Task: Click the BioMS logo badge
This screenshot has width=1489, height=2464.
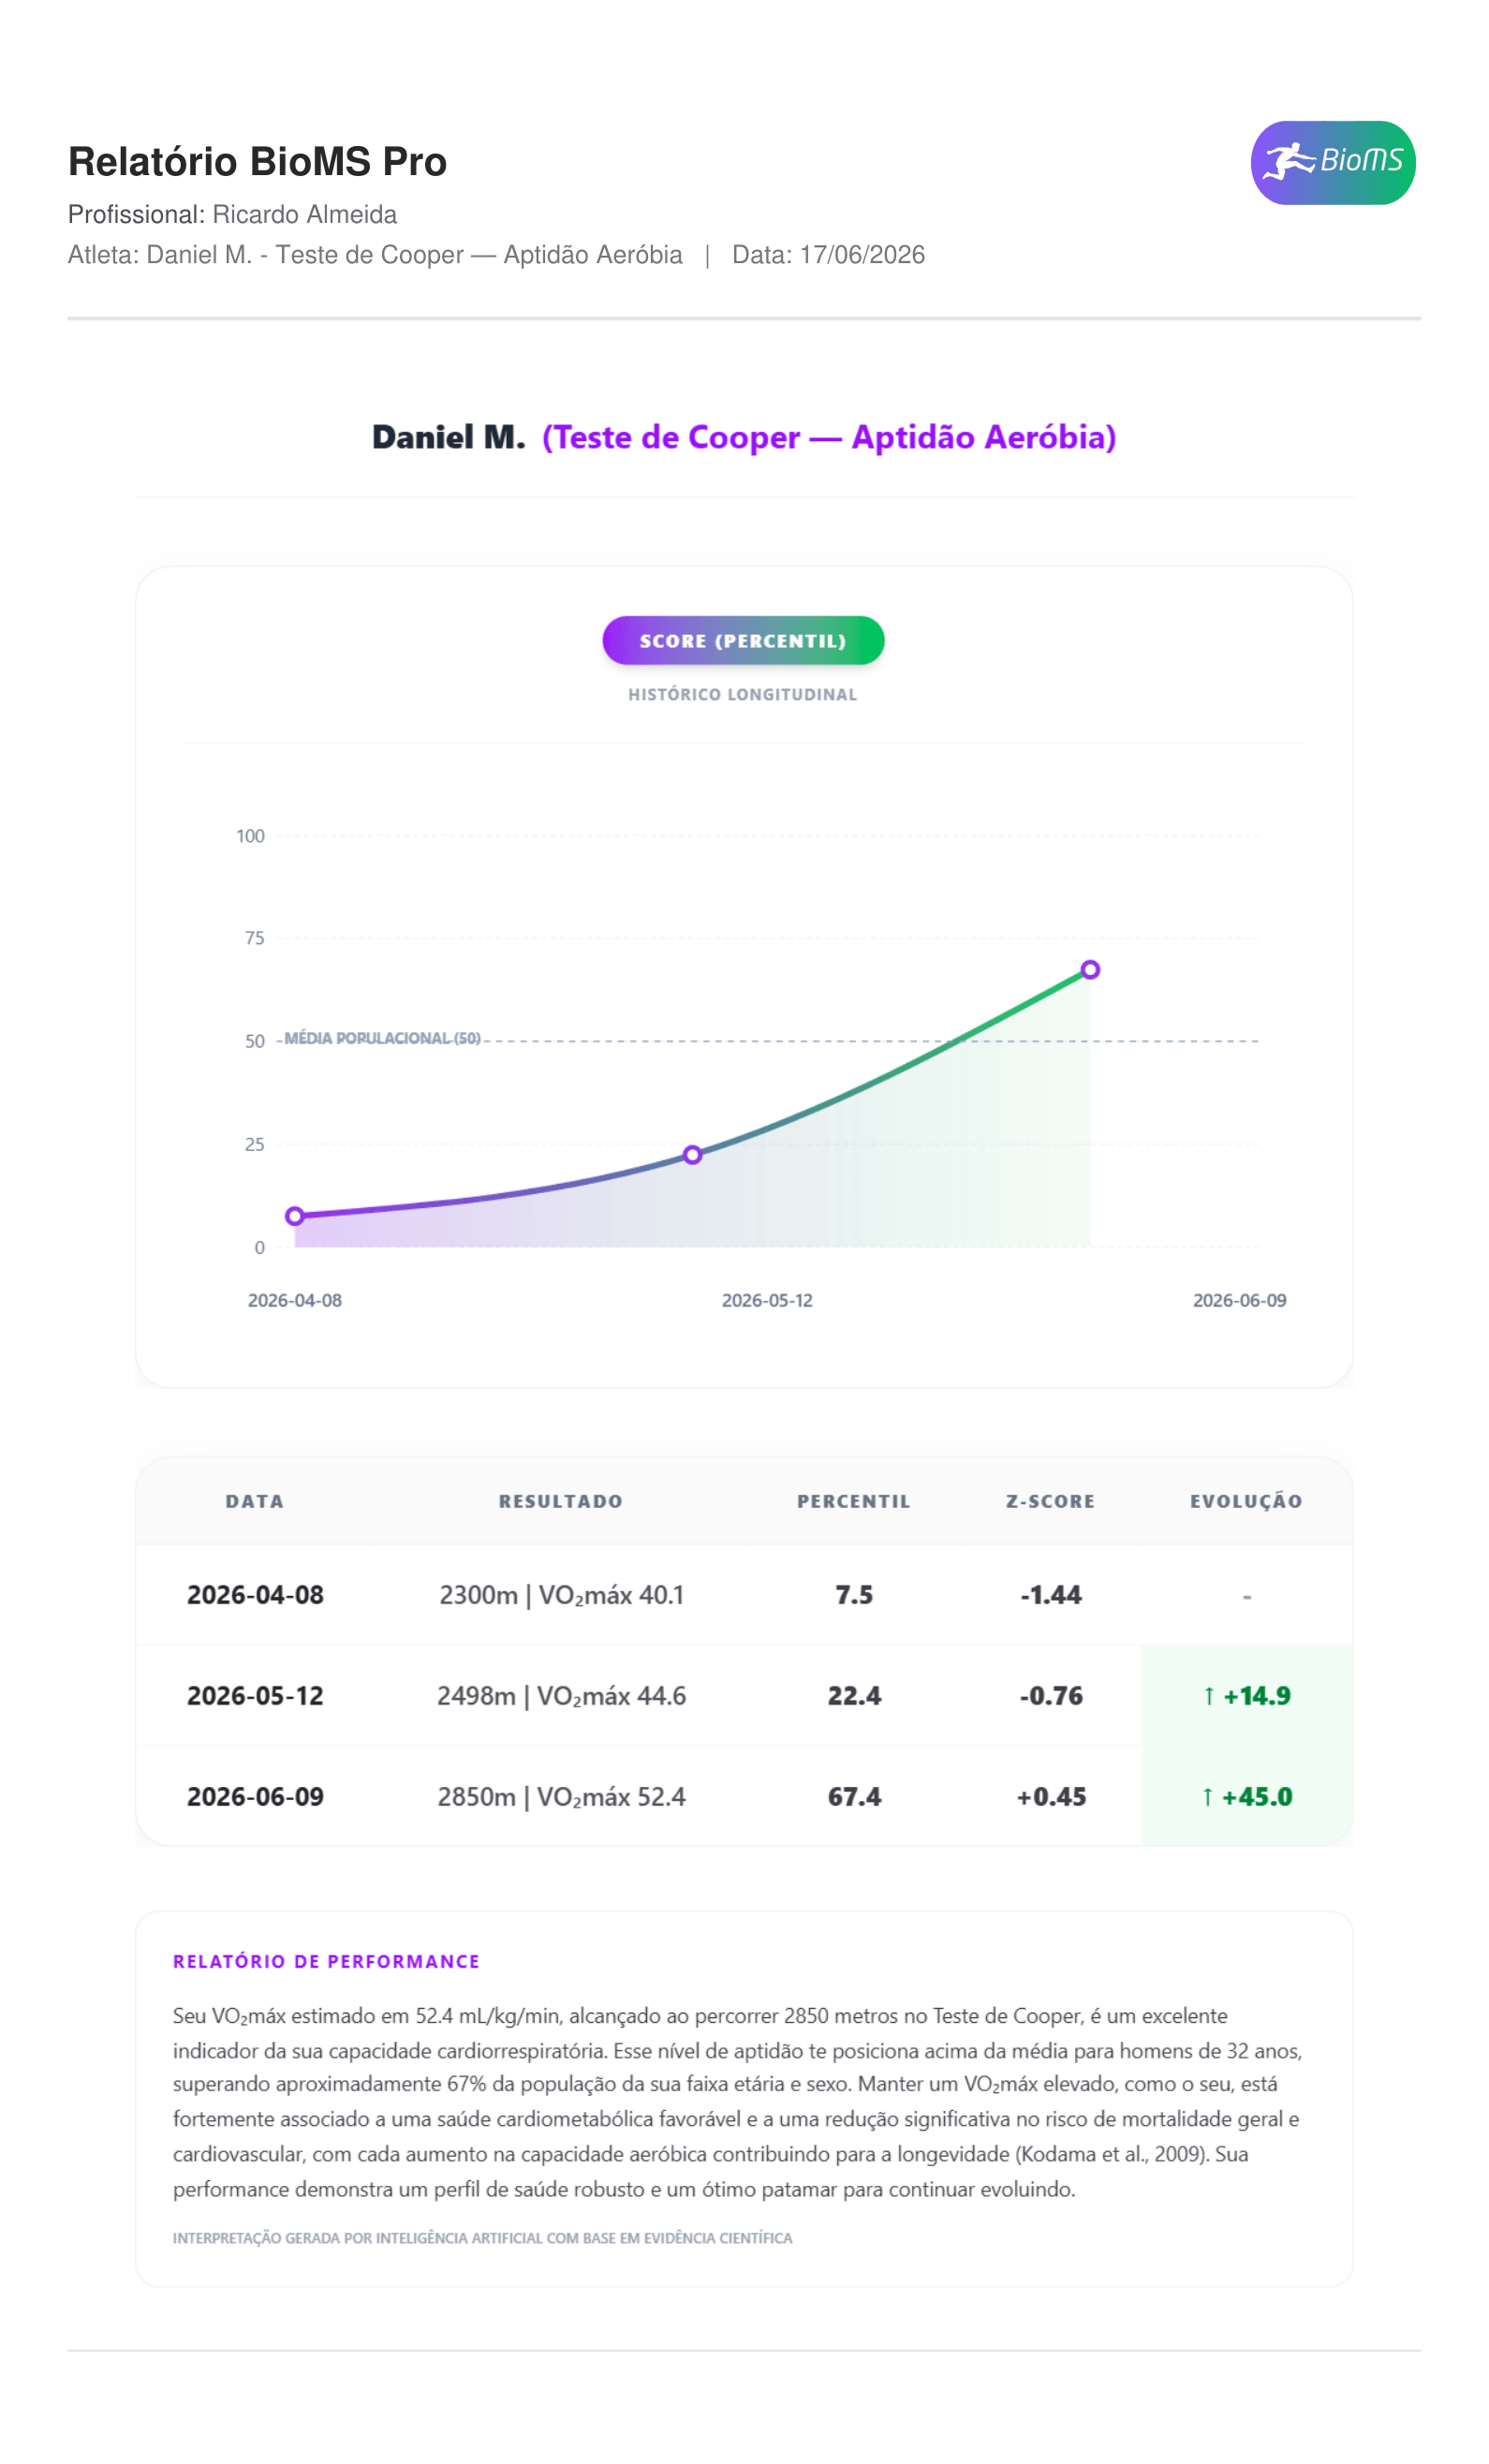Action: coord(1332,163)
